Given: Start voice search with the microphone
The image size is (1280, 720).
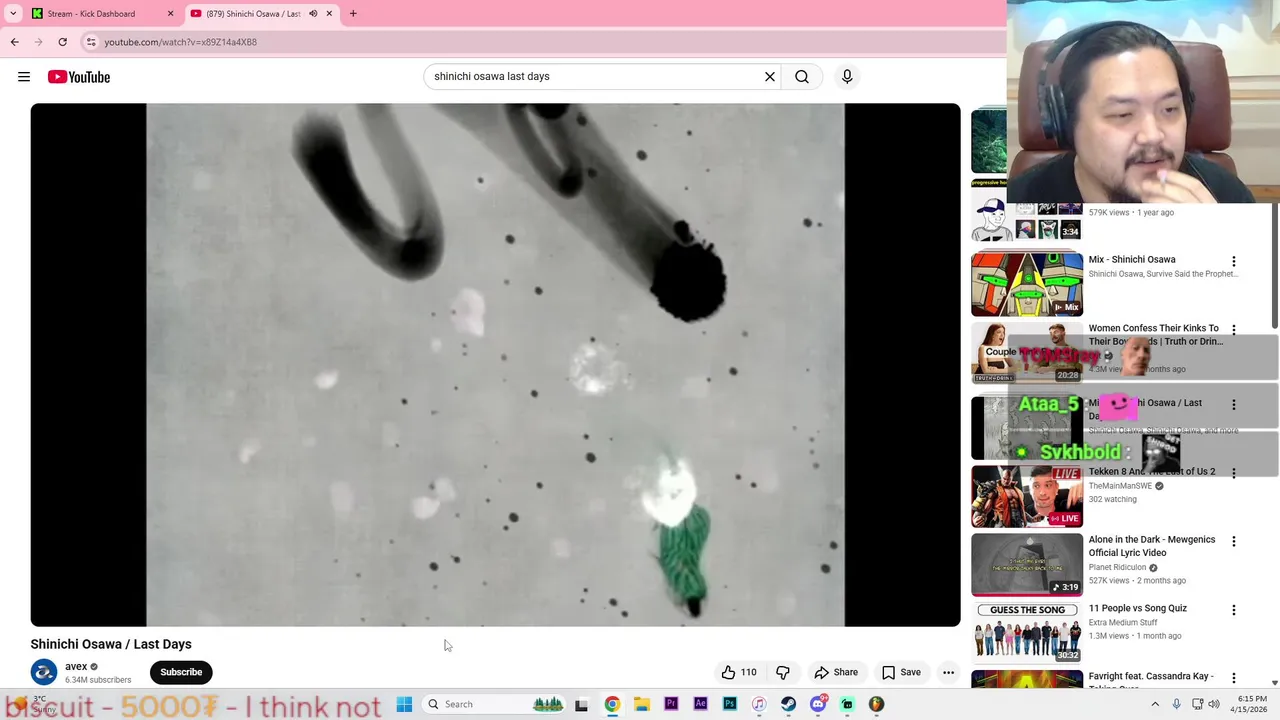Looking at the screenshot, I should coord(847,76).
